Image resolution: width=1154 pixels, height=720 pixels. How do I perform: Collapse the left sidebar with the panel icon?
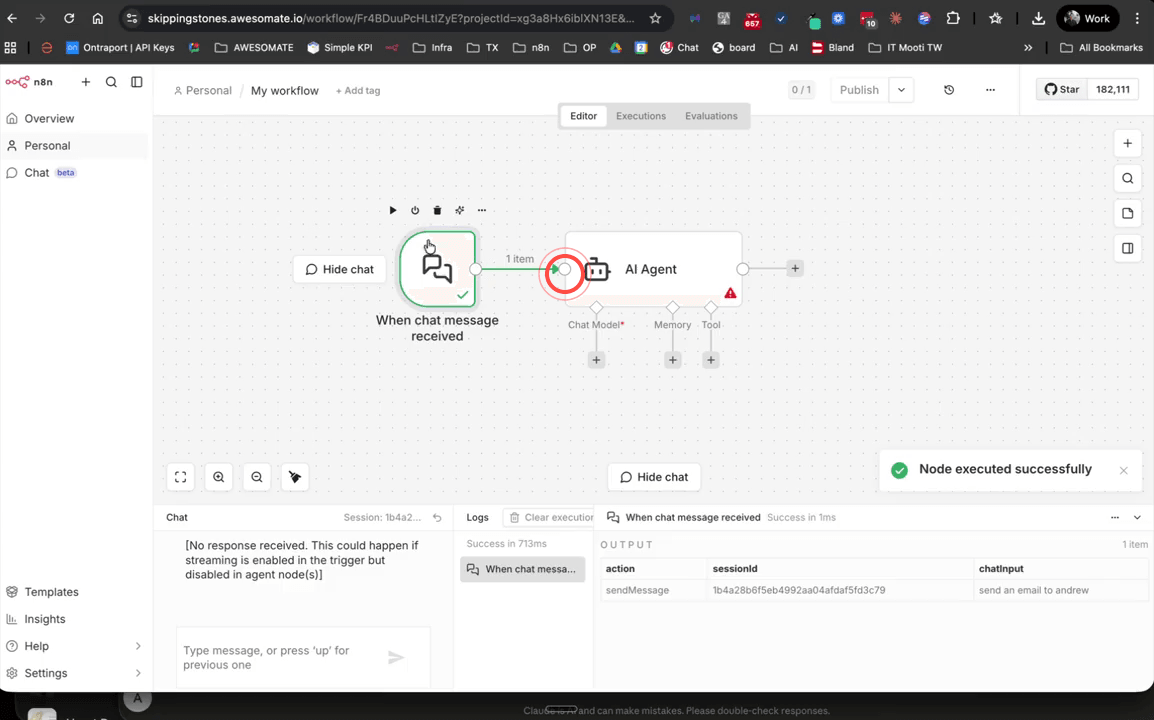[x=137, y=82]
